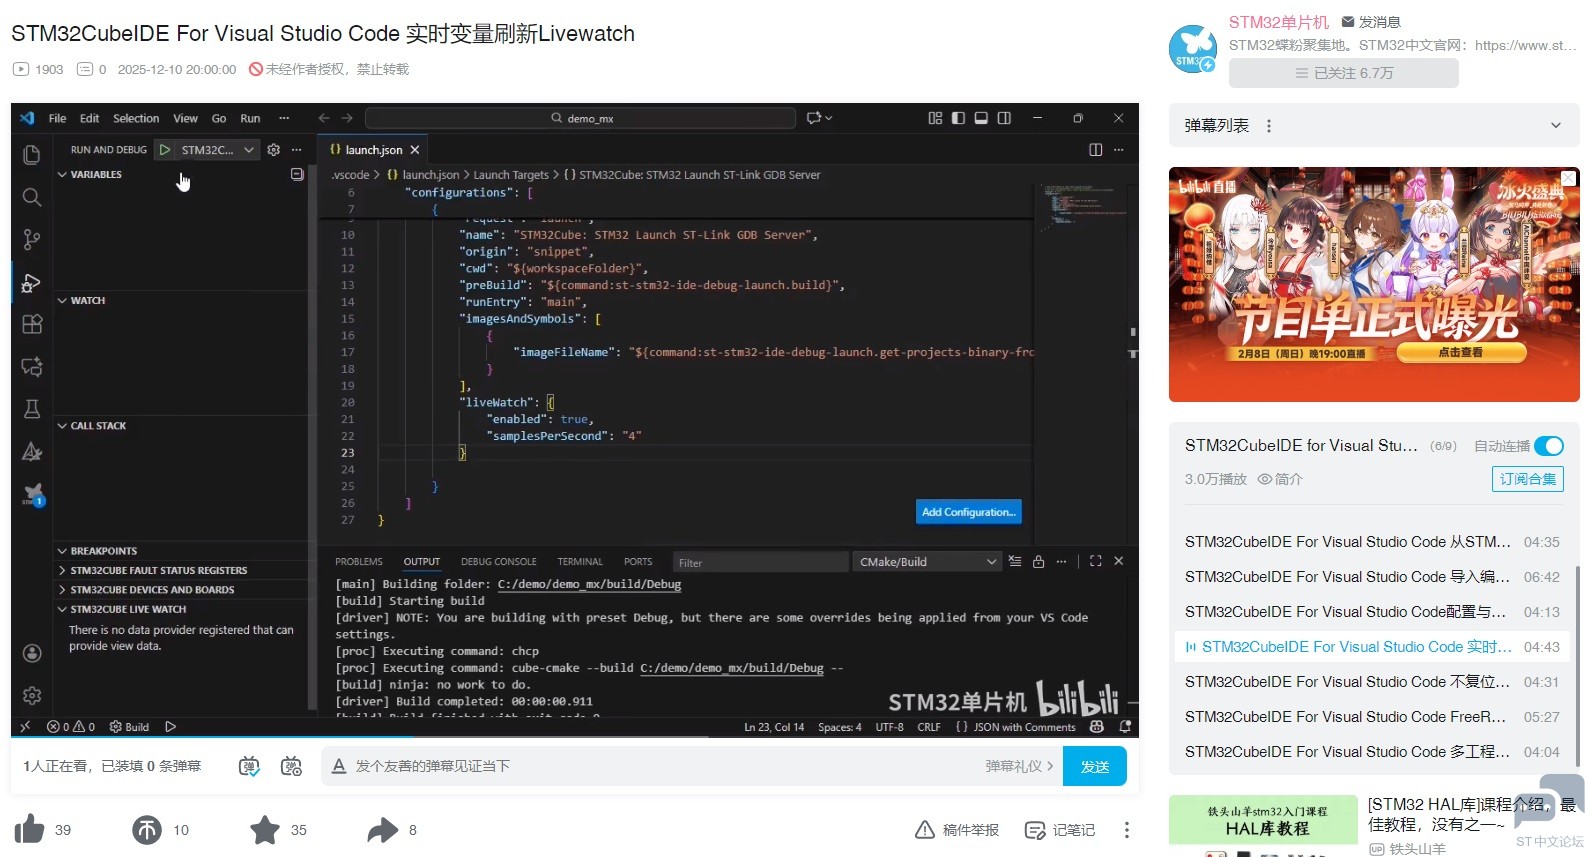Split the launch.json editor to the right
The width and height of the screenshot is (1593, 857).
(1096, 150)
